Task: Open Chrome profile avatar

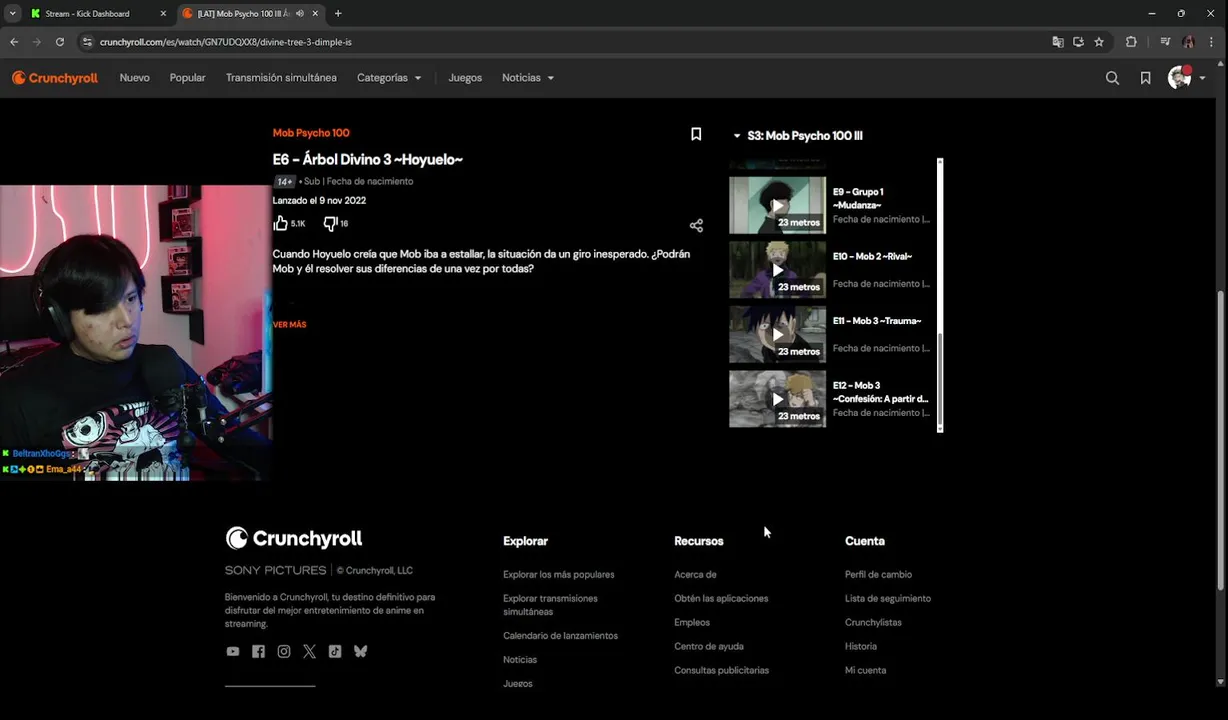Action: [x=1188, y=42]
